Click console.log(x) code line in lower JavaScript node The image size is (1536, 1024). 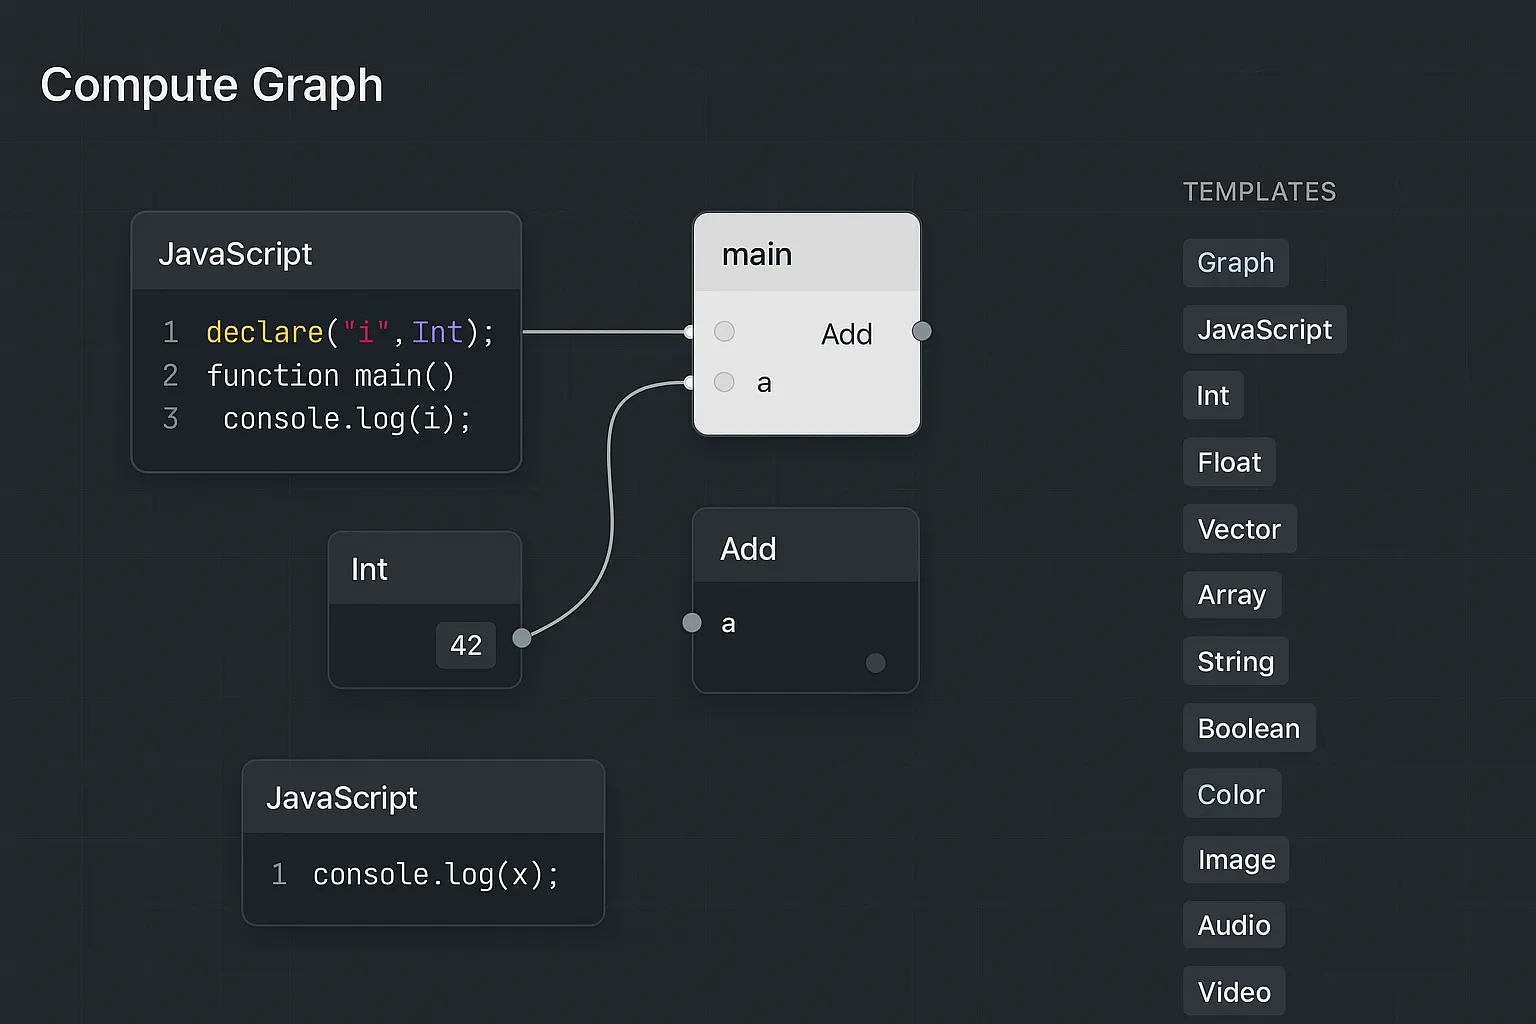[435, 875]
